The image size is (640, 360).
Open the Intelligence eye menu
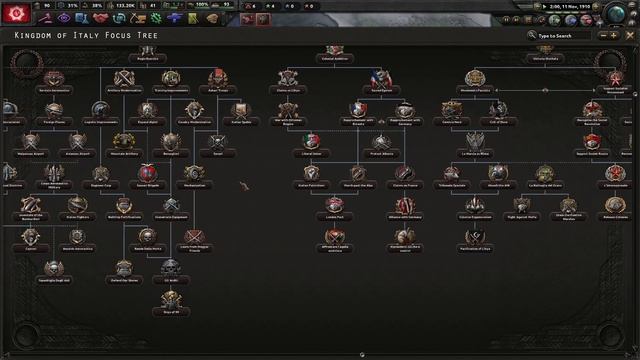click(64, 18)
